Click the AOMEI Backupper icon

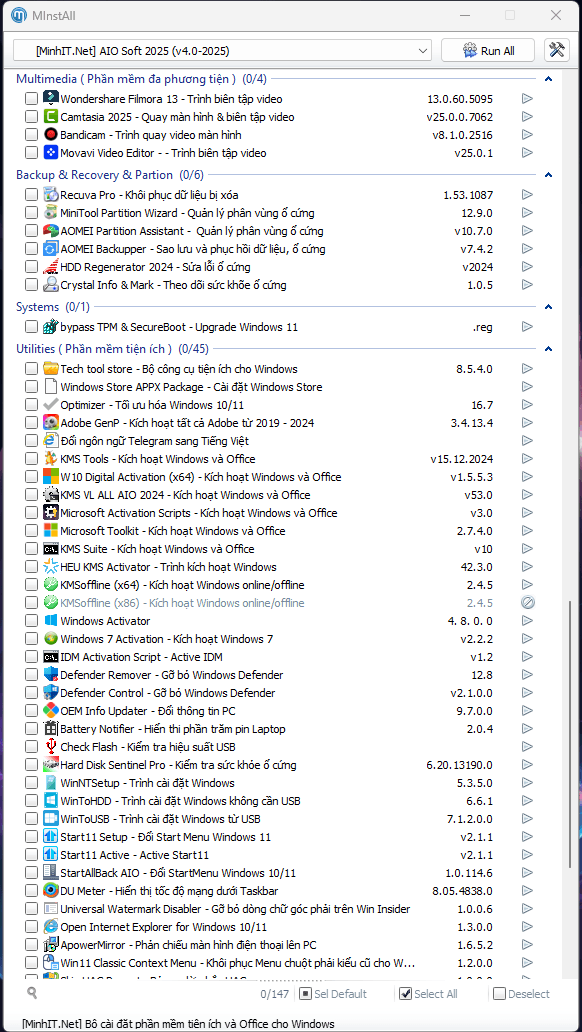51,249
